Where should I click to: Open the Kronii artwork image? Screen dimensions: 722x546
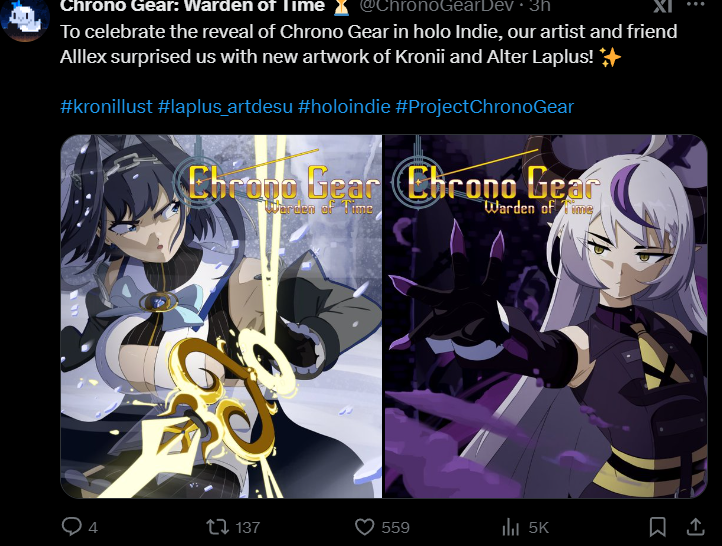(x=221, y=316)
